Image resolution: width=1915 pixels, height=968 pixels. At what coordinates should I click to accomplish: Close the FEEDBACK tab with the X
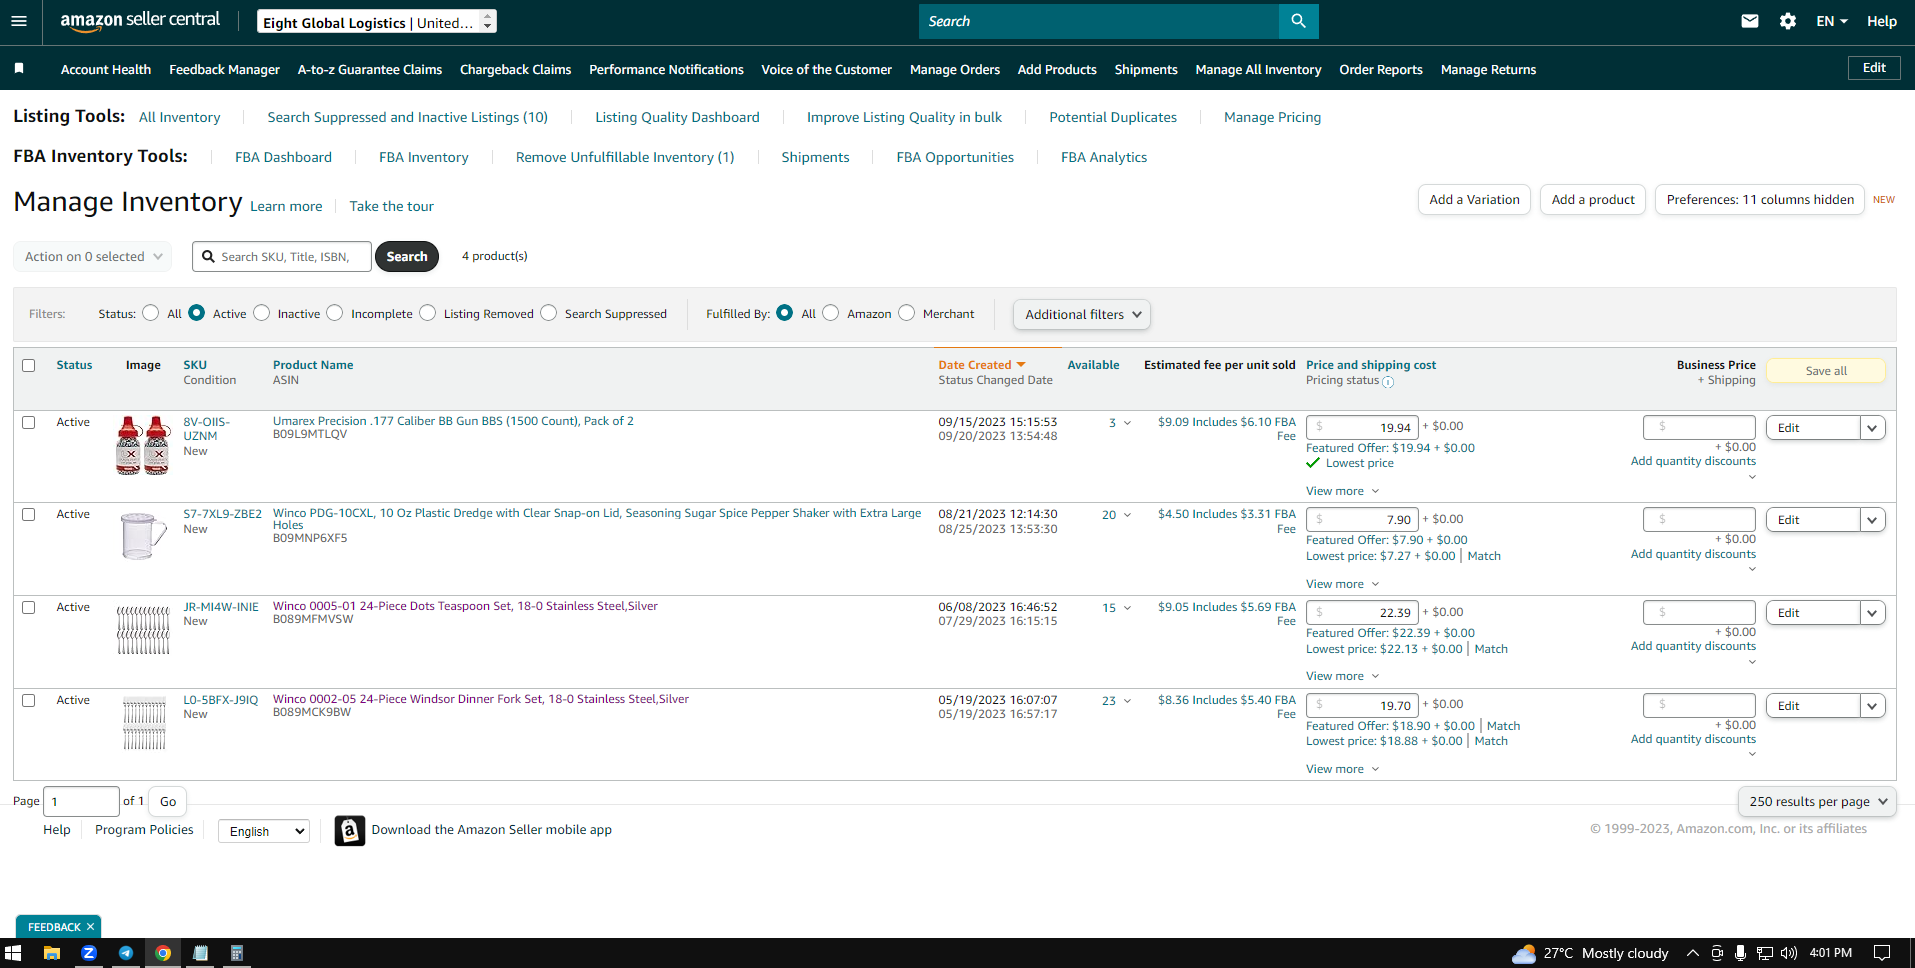pyautogui.click(x=90, y=927)
